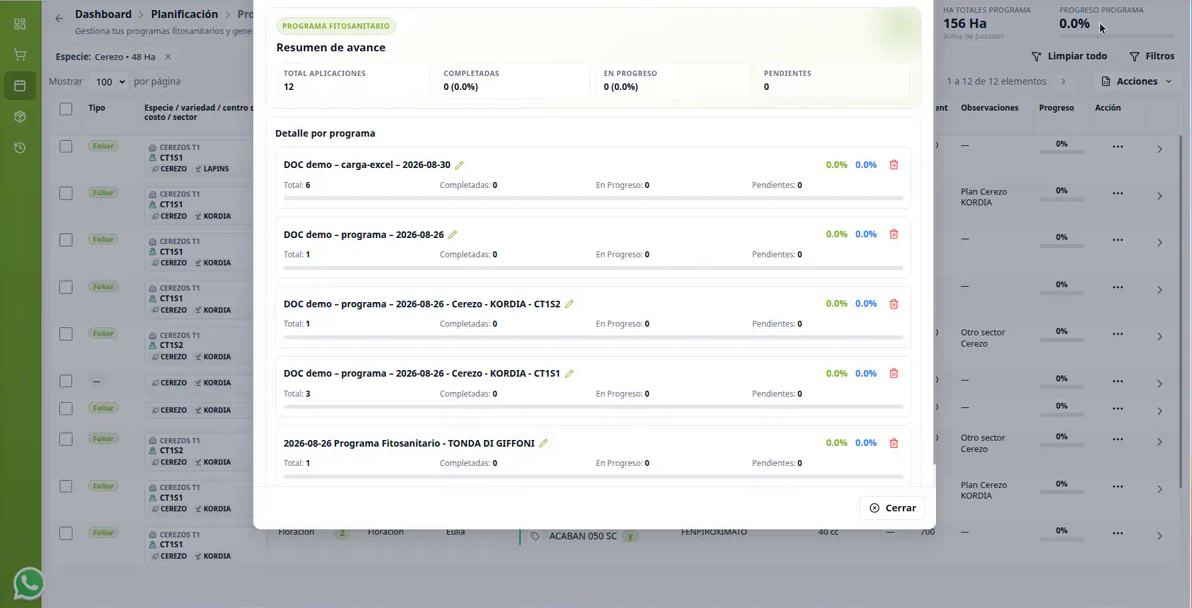
Task: Remove the Especie Cerezo 48 Ha filter chip
Action: coord(168,57)
